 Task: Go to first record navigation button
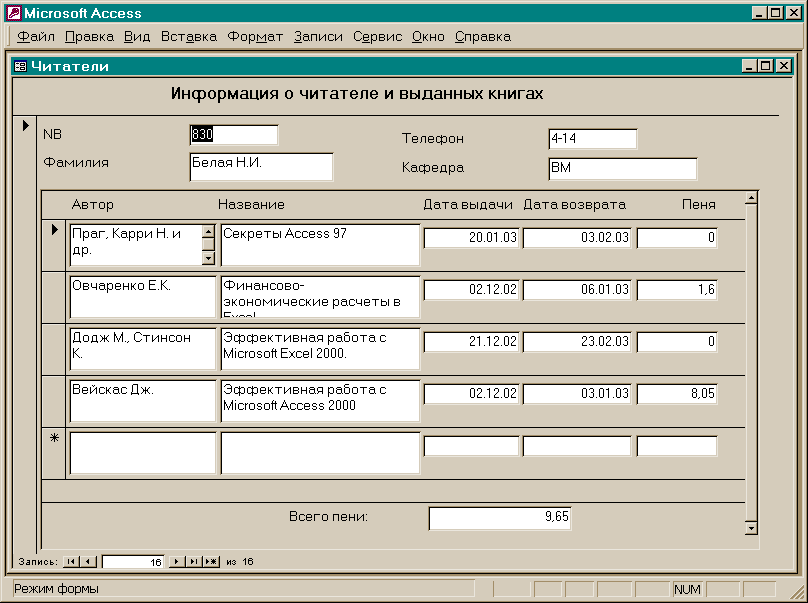point(71,561)
